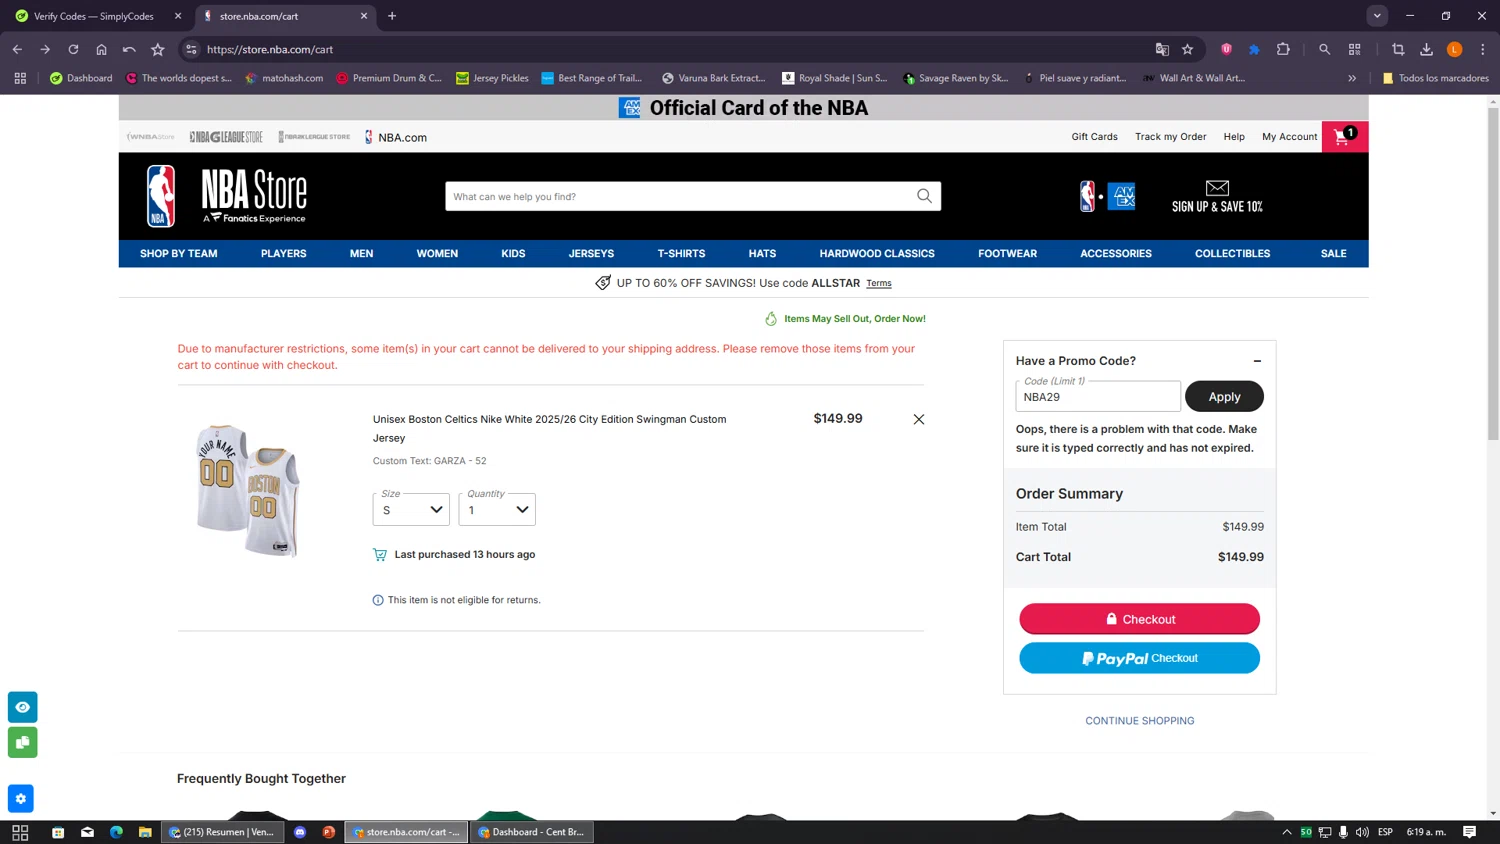Bookmark this page with the address bar star
Viewport: 1500px width, 844px height.
coord(1187,49)
